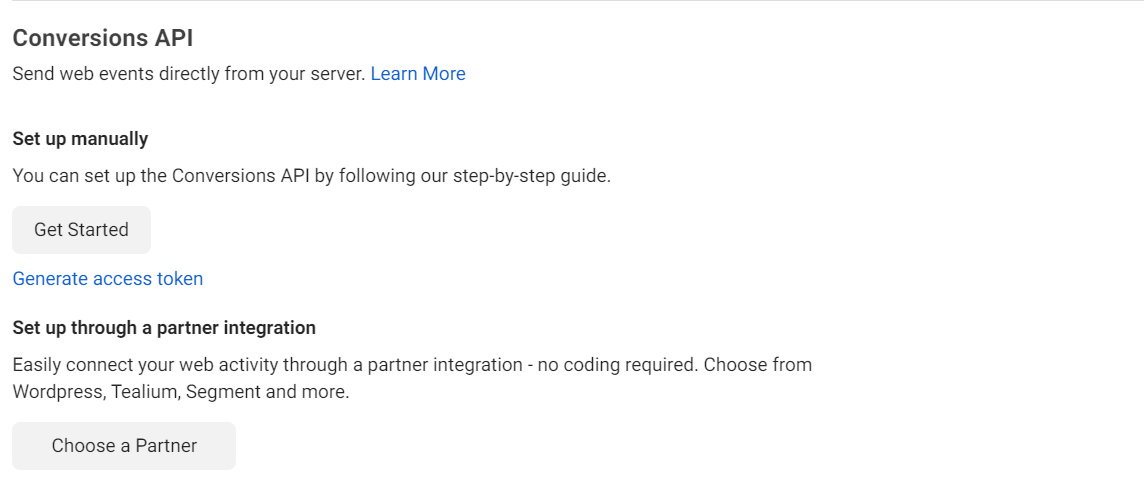The height and width of the screenshot is (494, 1144).
Task: Click Generate access token link
Action: (108, 279)
